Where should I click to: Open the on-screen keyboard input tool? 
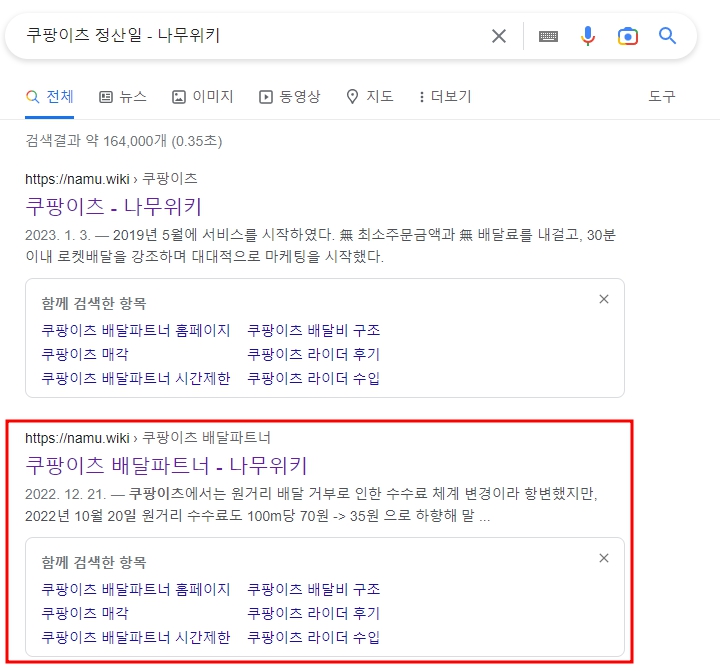click(x=548, y=36)
